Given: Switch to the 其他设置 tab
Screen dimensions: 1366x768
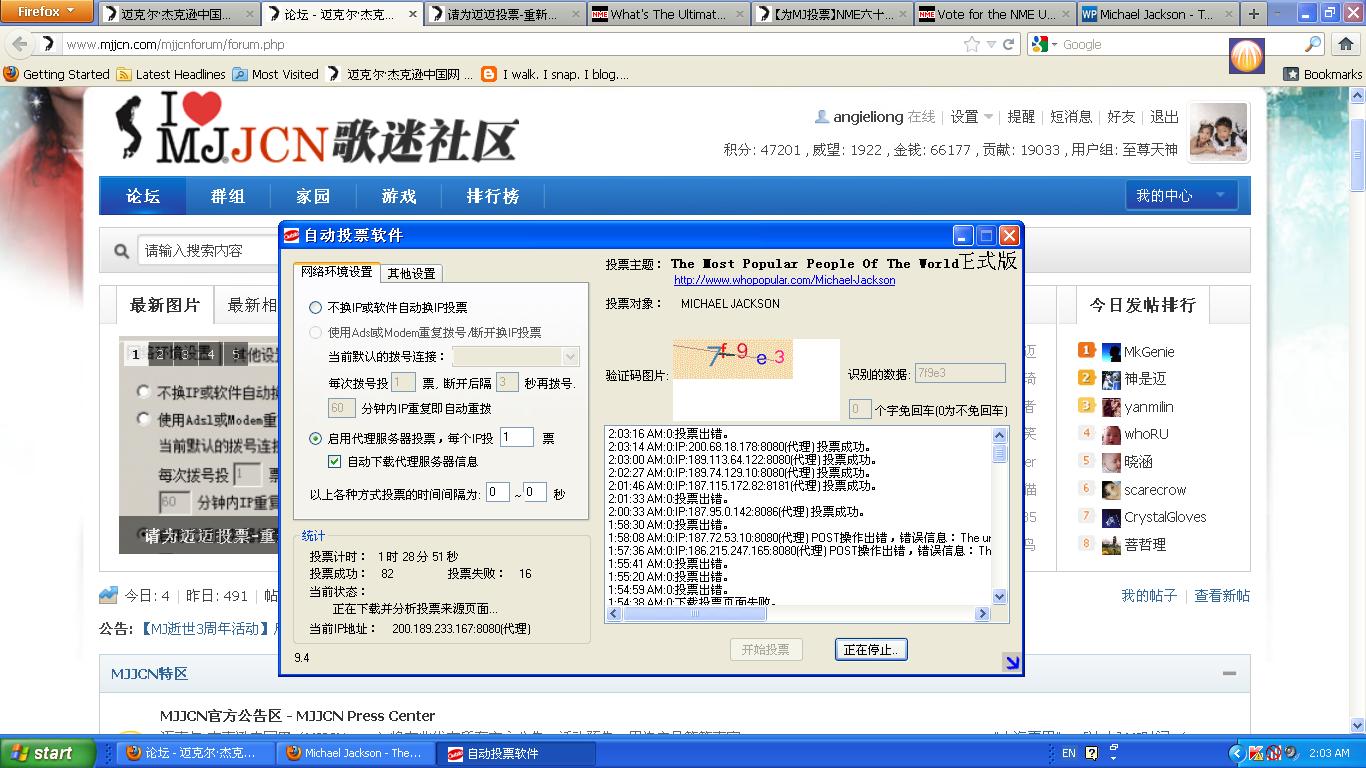Looking at the screenshot, I should 411,273.
